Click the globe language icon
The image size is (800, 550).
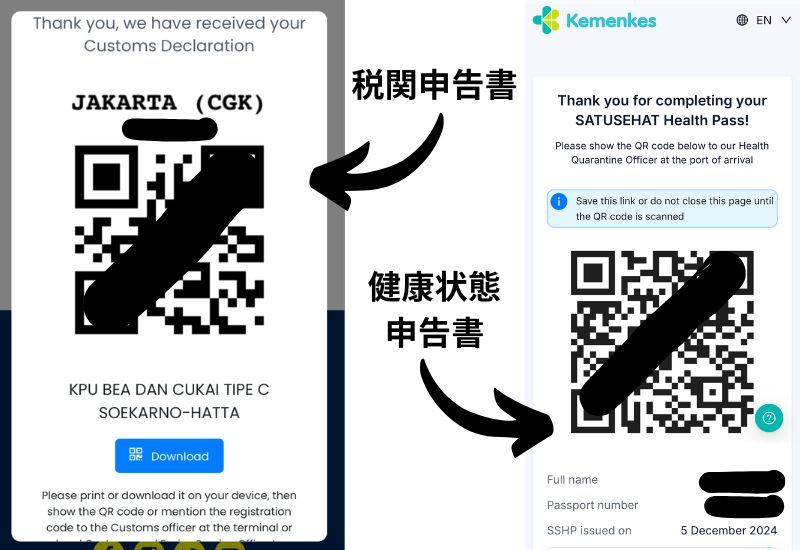click(742, 20)
